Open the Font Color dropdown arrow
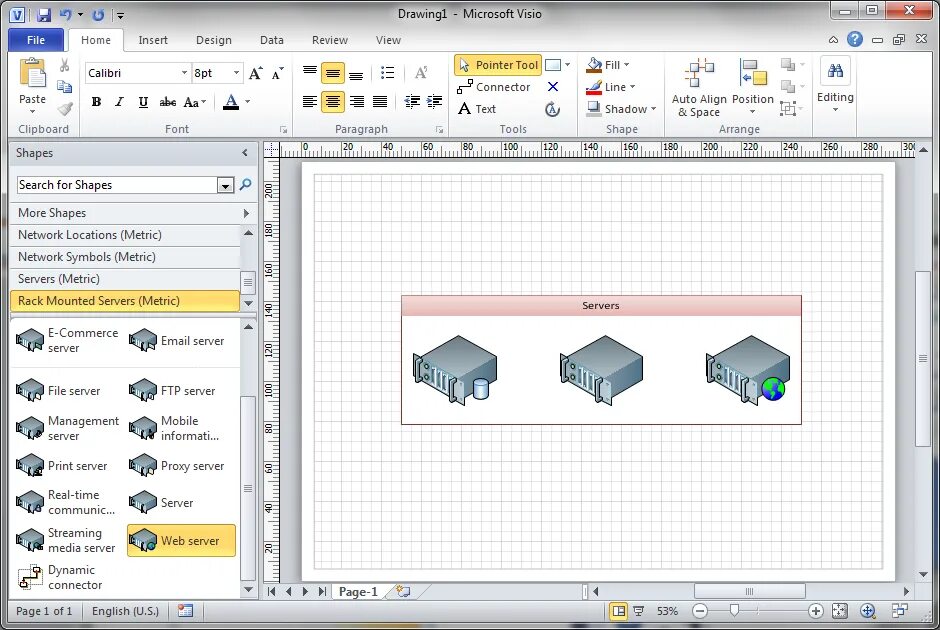940x630 pixels. coord(248,102)
